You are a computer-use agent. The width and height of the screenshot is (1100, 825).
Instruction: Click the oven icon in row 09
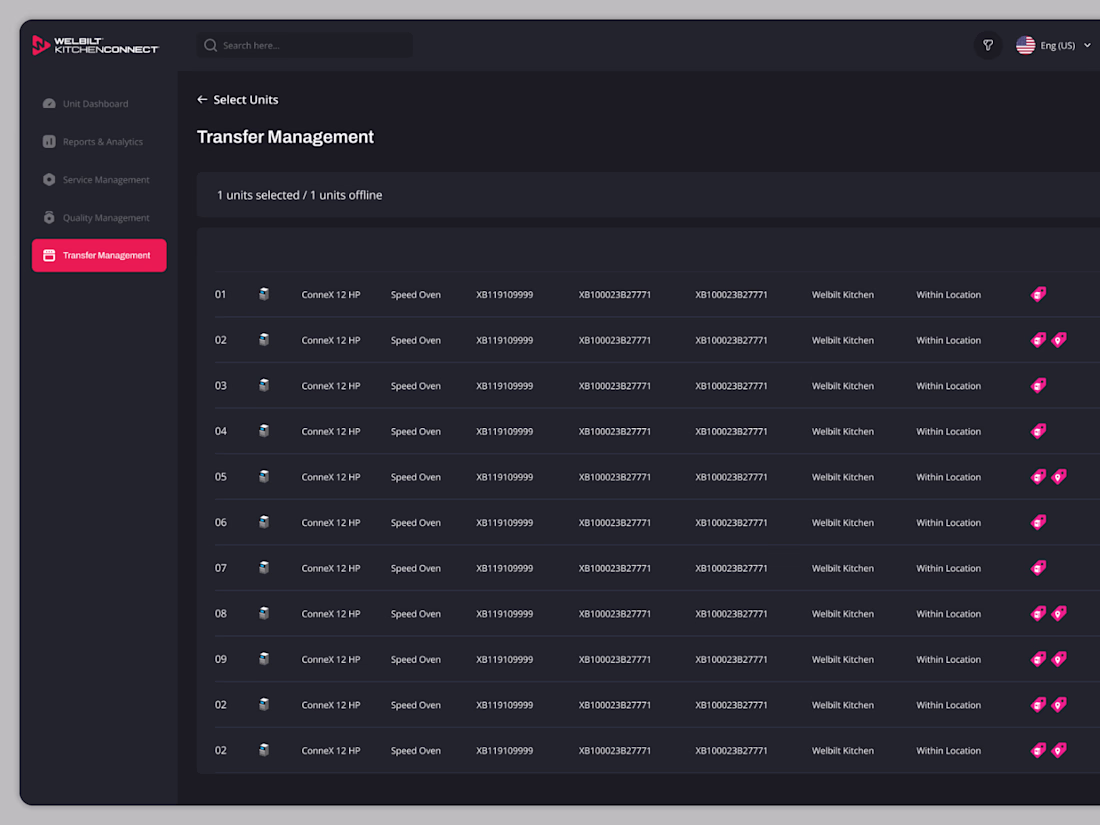[x=264, y=659]
